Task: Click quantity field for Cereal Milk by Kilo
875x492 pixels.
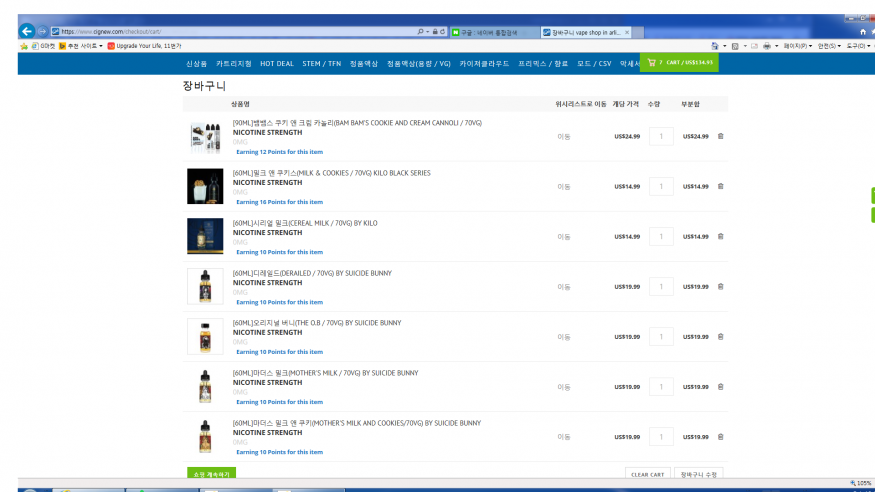Action: click(x=661, y=236)
